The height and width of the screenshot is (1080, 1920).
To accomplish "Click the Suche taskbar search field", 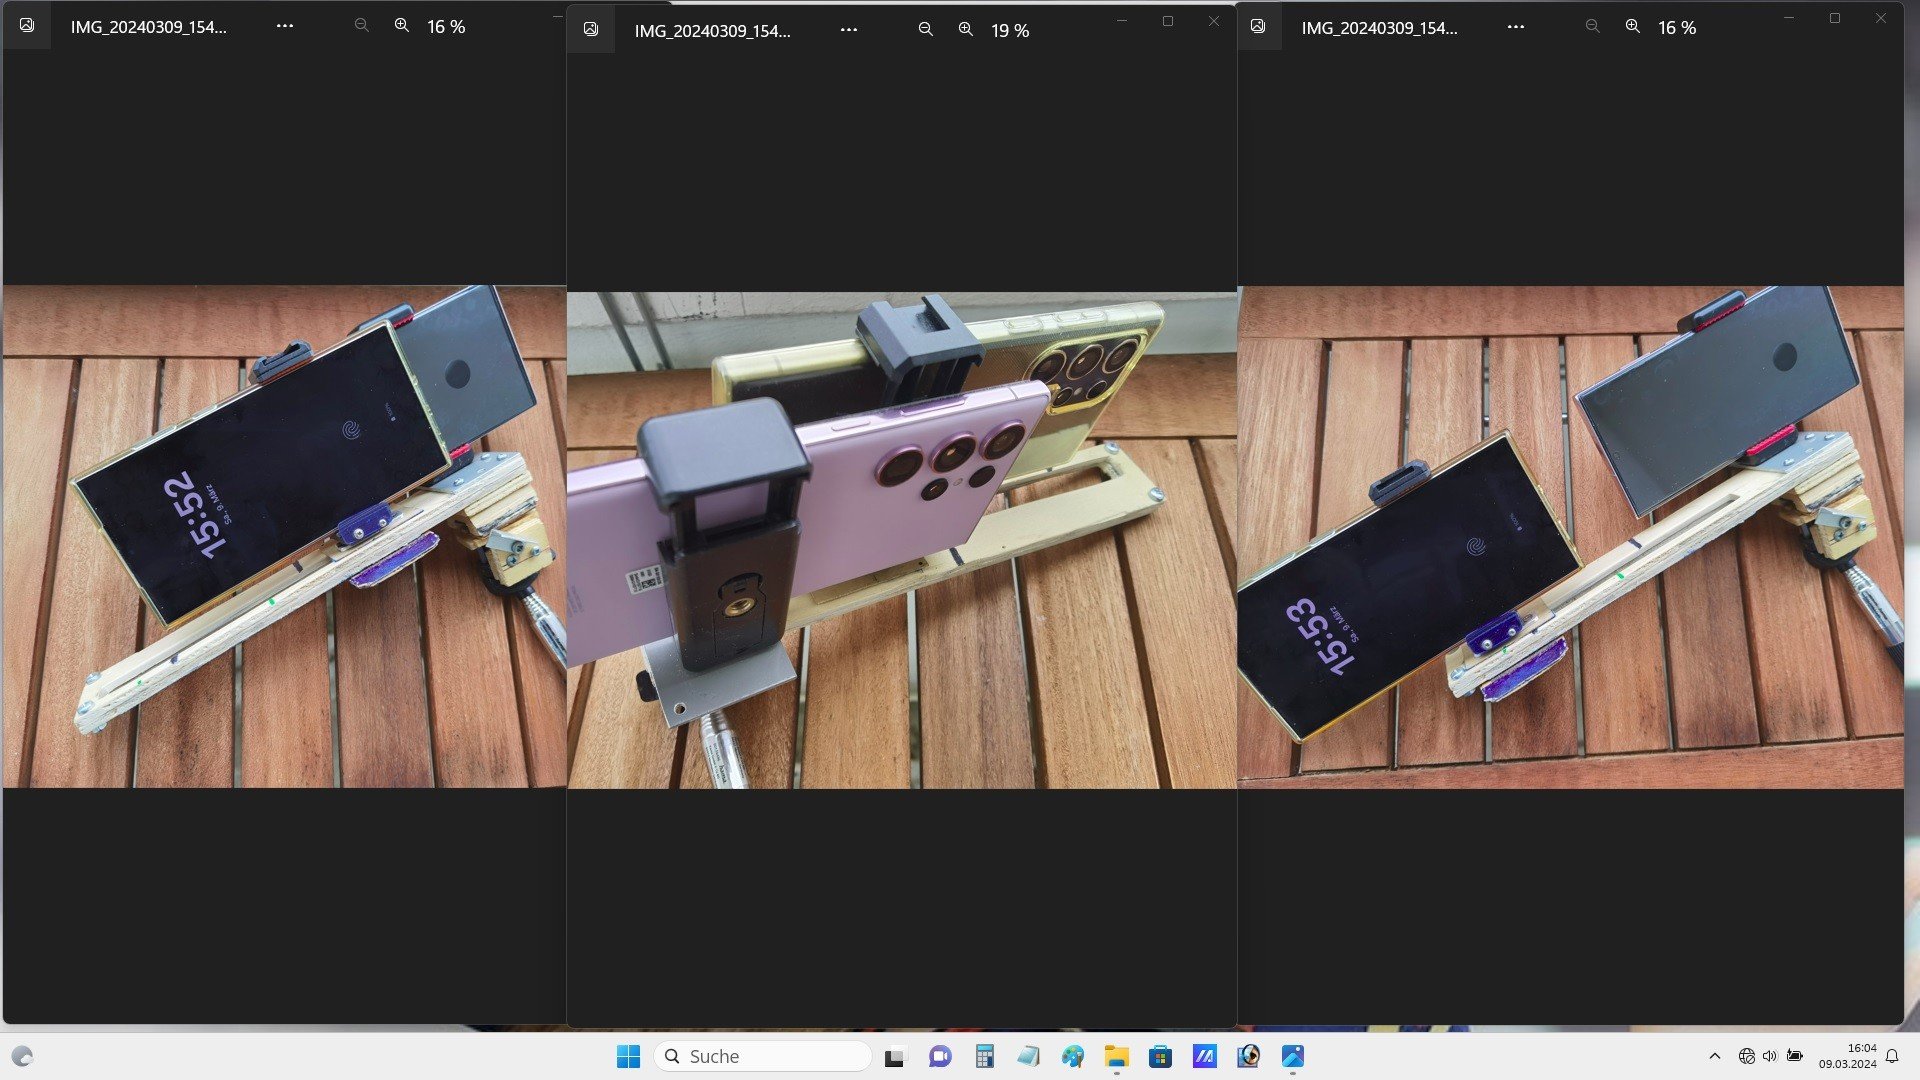I will click(765, 1056).
